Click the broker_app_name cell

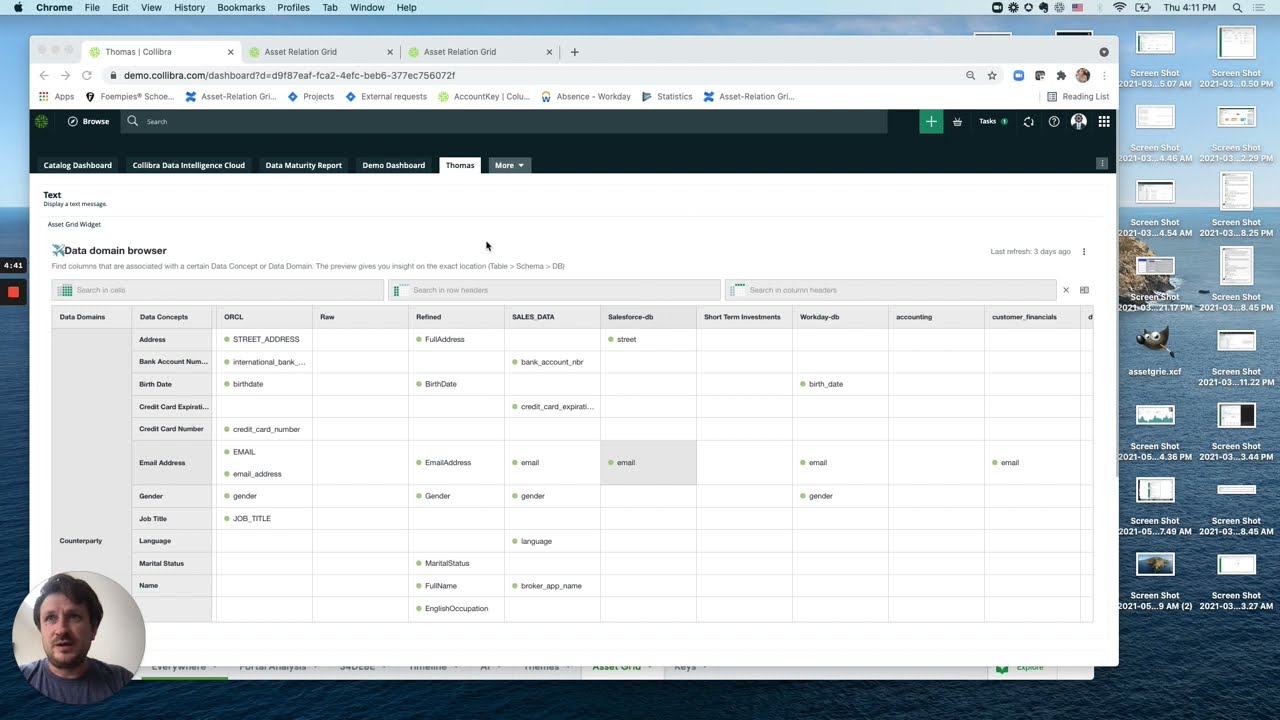pos(552,586)
